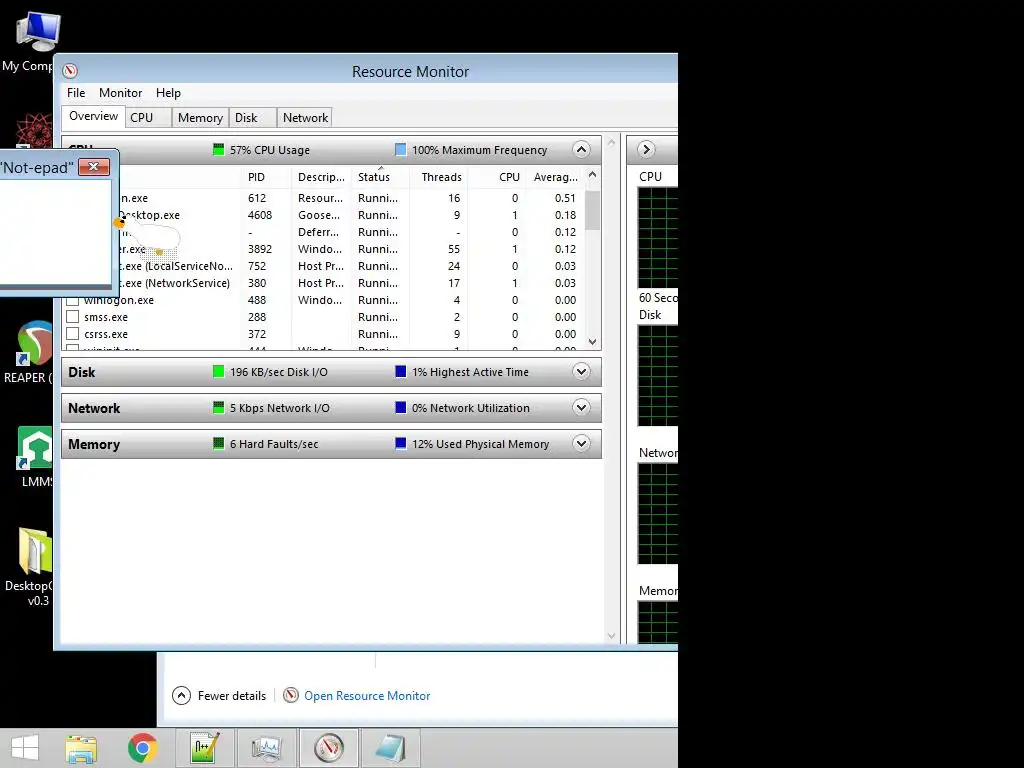The height and width of the screenshot is (768, 1024).
Task: Sort by the Status column header
Action: [x=381, y=177]
